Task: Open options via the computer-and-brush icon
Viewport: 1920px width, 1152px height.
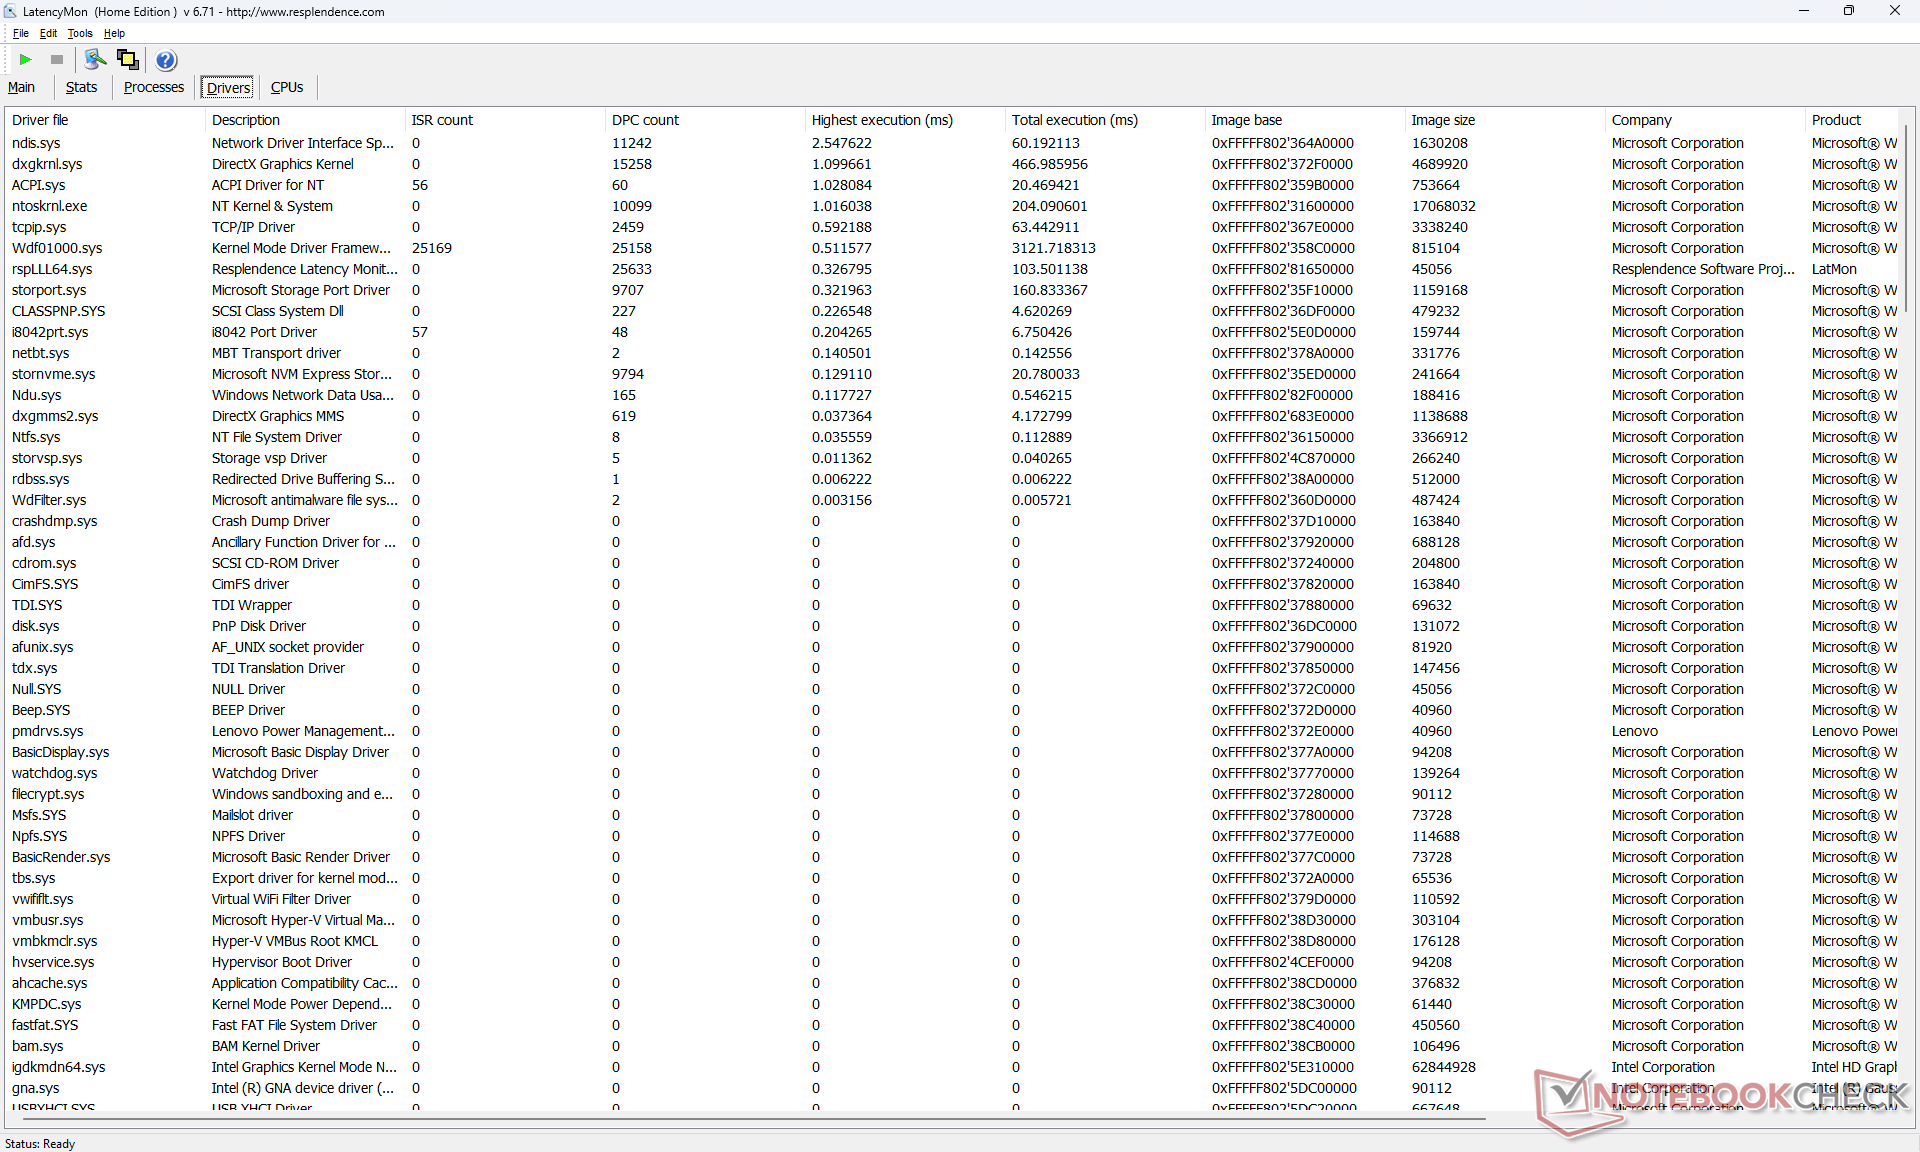Action: click(x=95, y=60)
